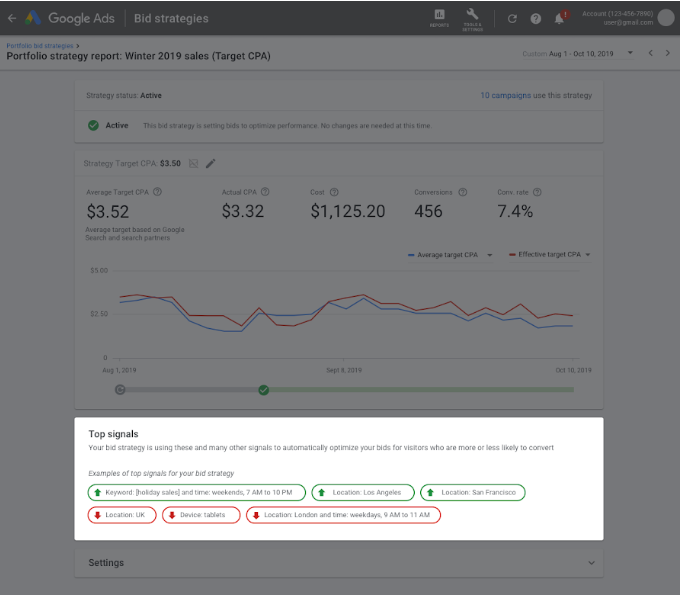Open the Reports icon
This screenshot has width=680, height=595.
[x=439, y=16]
